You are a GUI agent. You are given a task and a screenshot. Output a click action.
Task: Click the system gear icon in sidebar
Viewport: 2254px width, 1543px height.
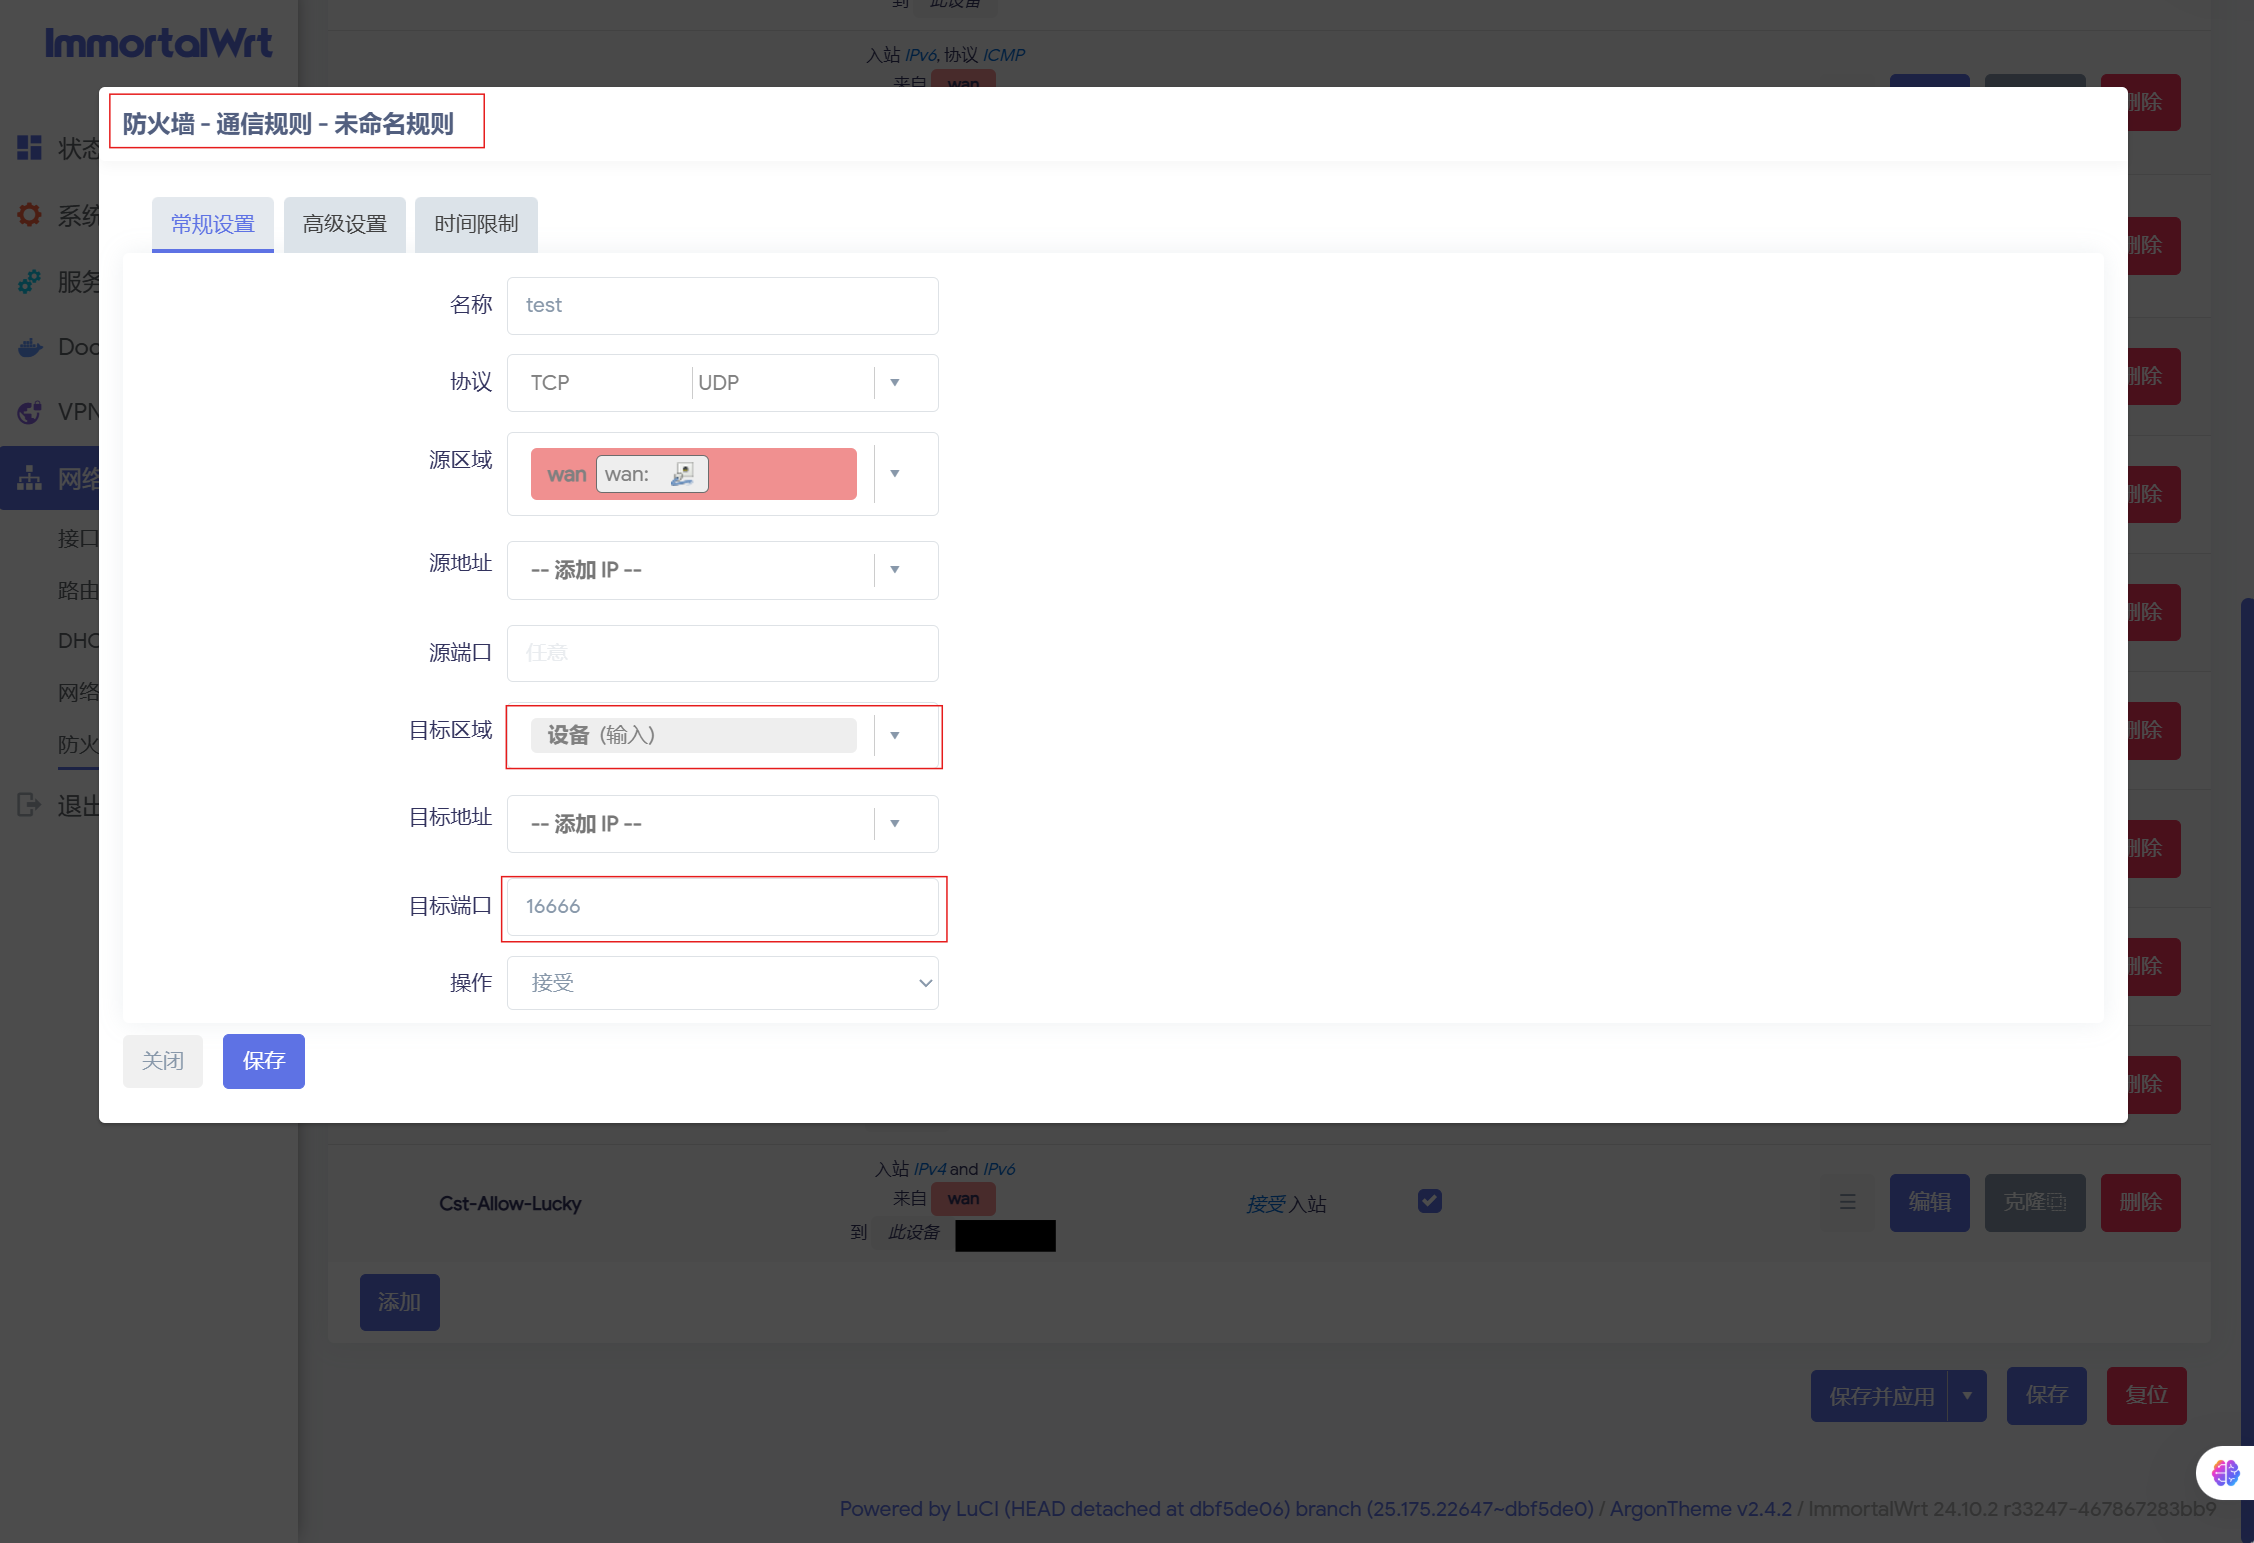click(x=30, y=215)
